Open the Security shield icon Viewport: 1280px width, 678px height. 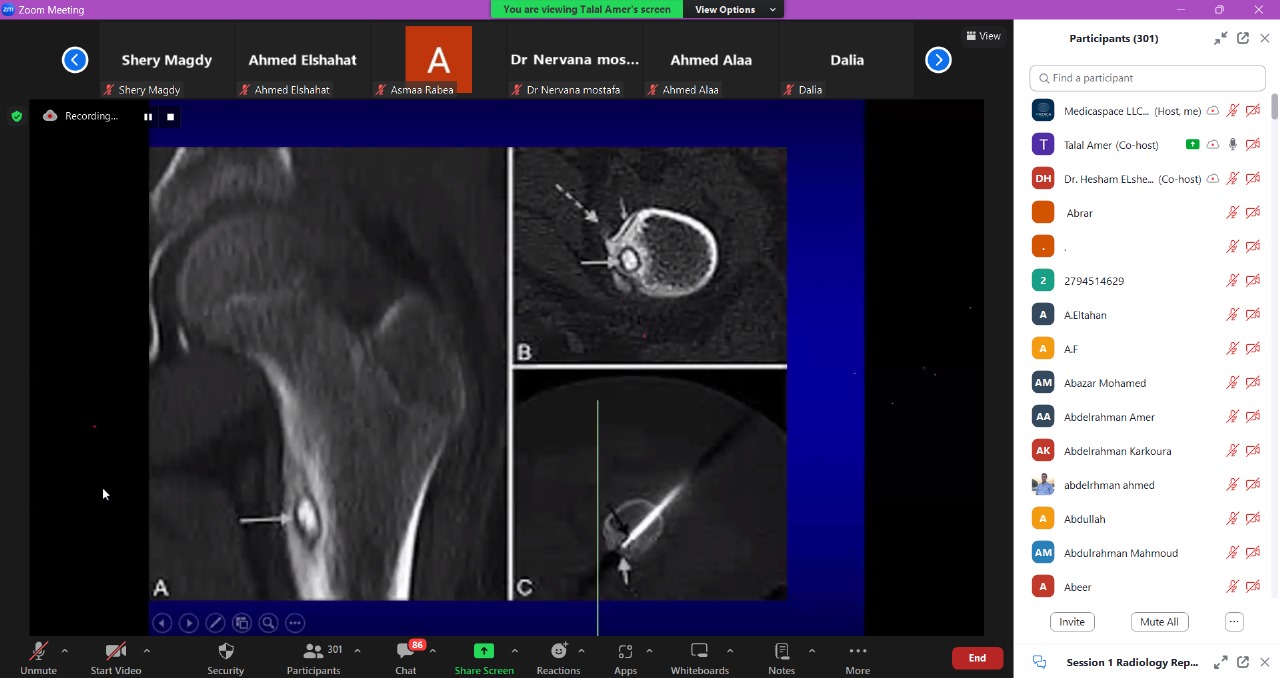[x=225, y=651]
